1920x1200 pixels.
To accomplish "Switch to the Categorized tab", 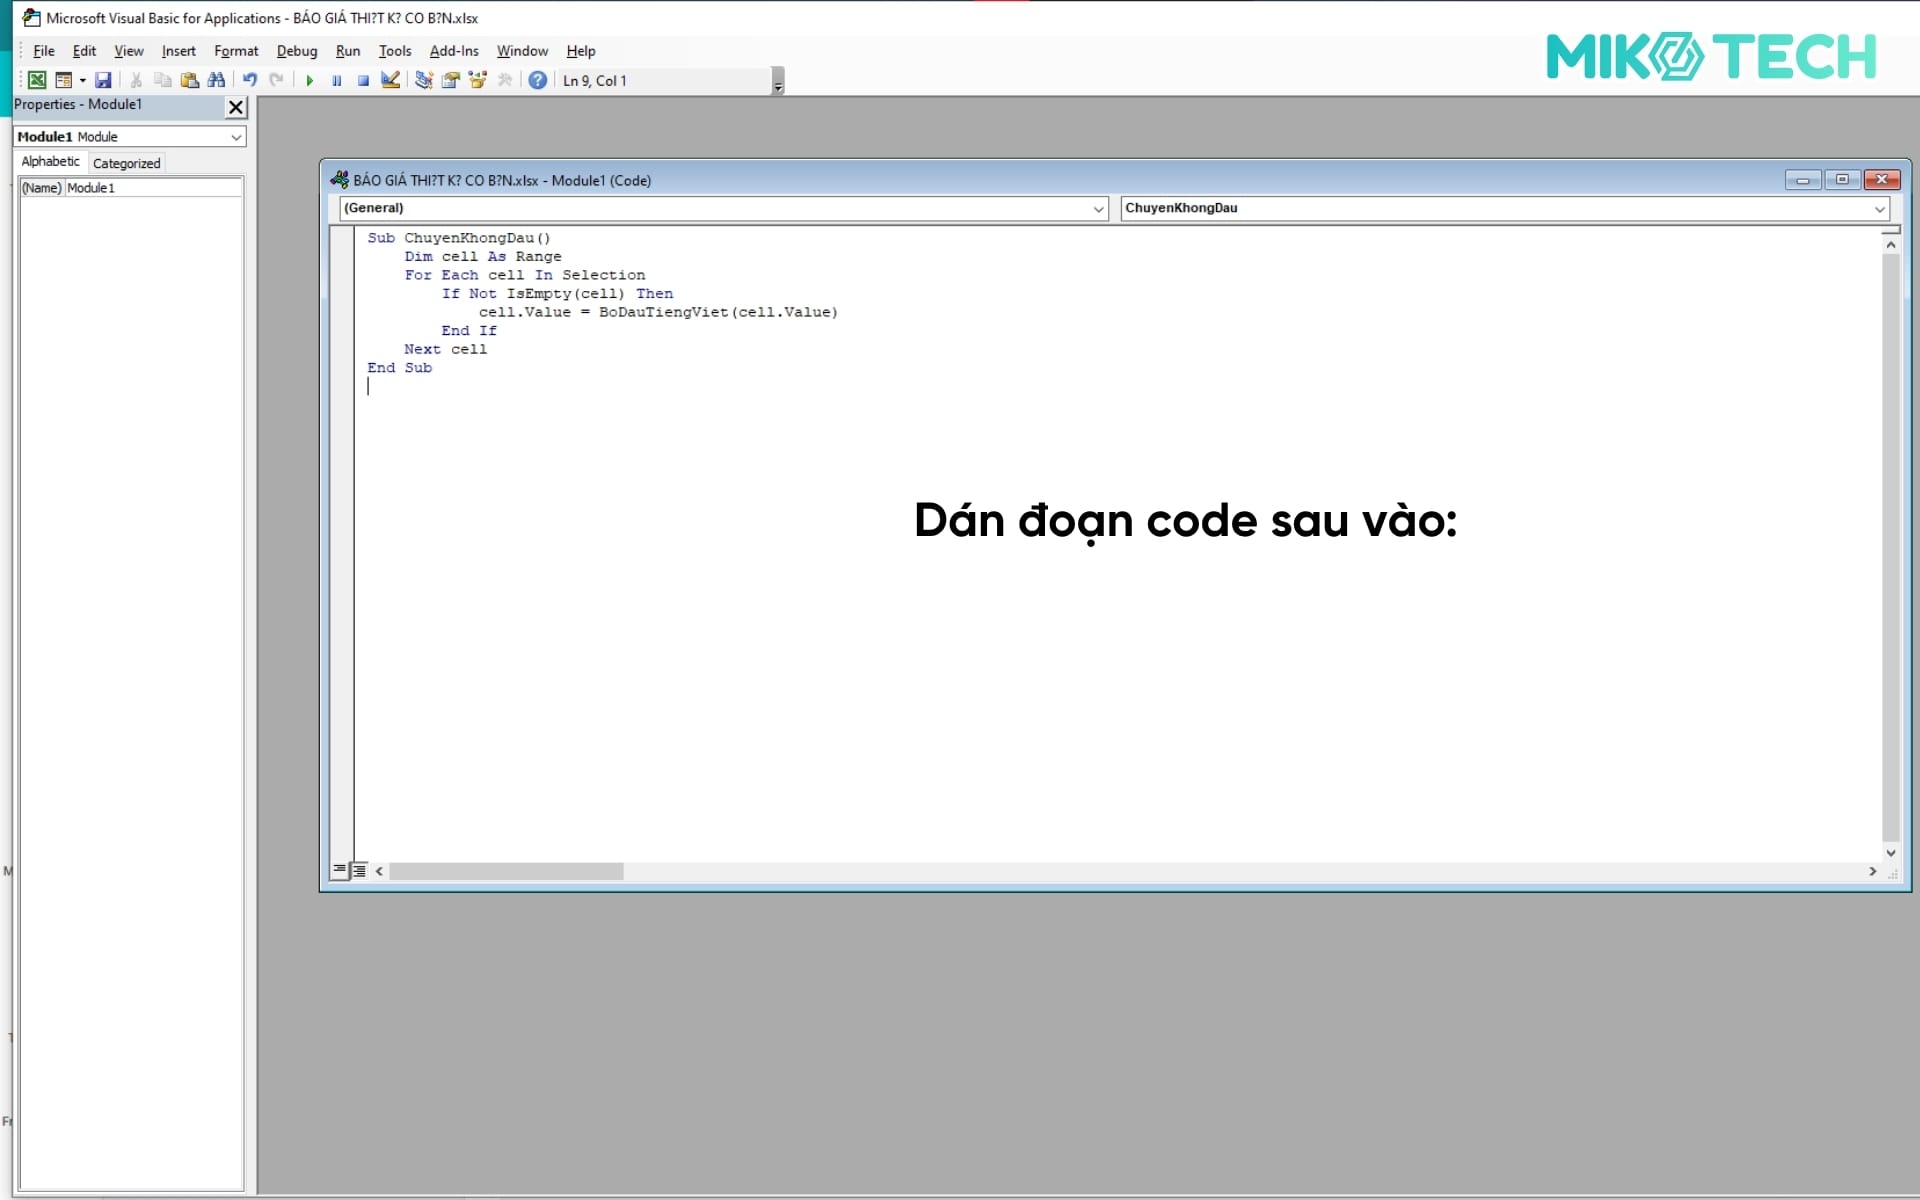I will pos(126,163).
